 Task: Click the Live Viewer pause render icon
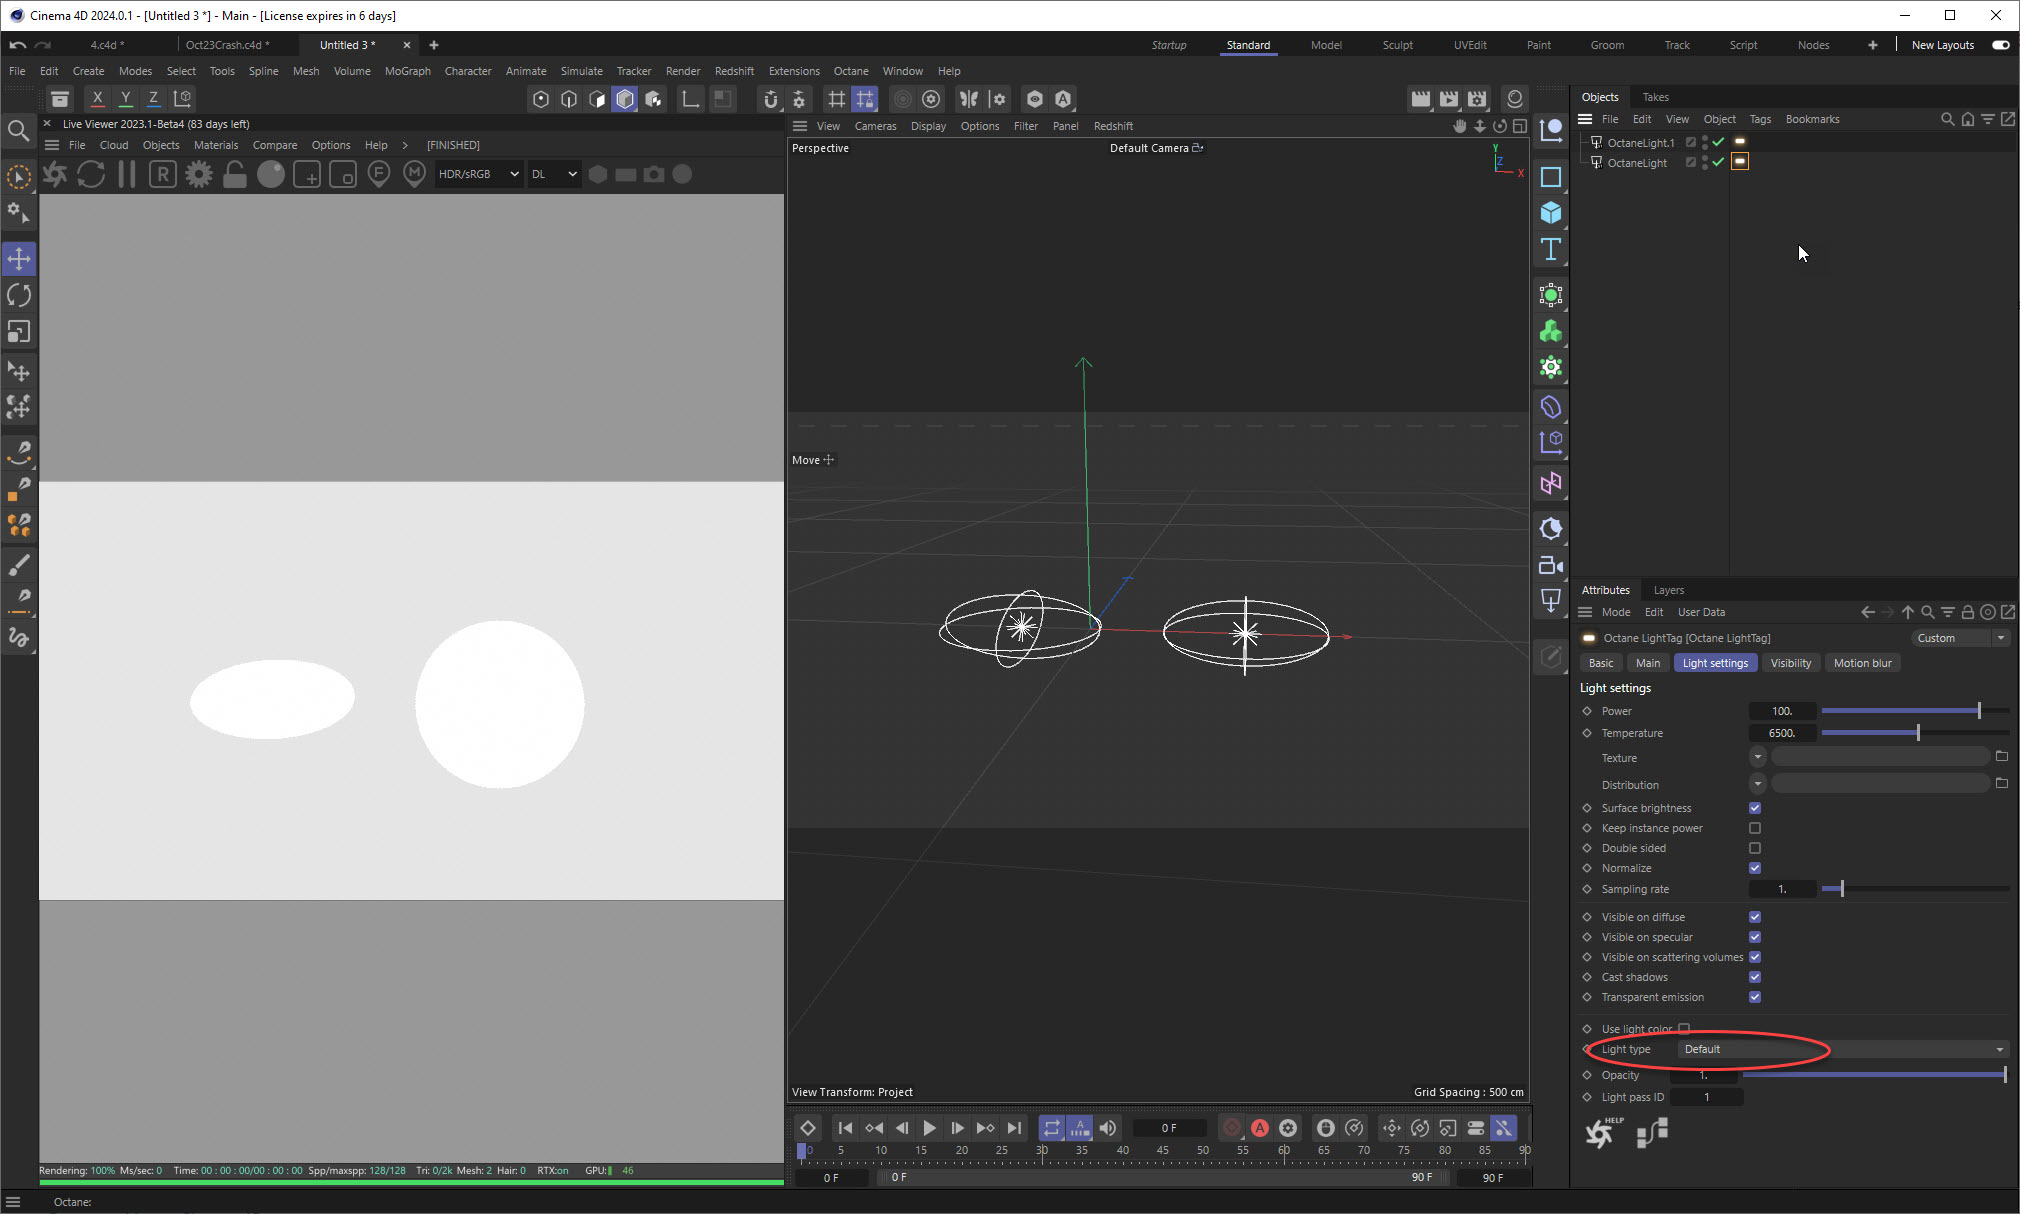pyautogui.click(x=127, y=174)
